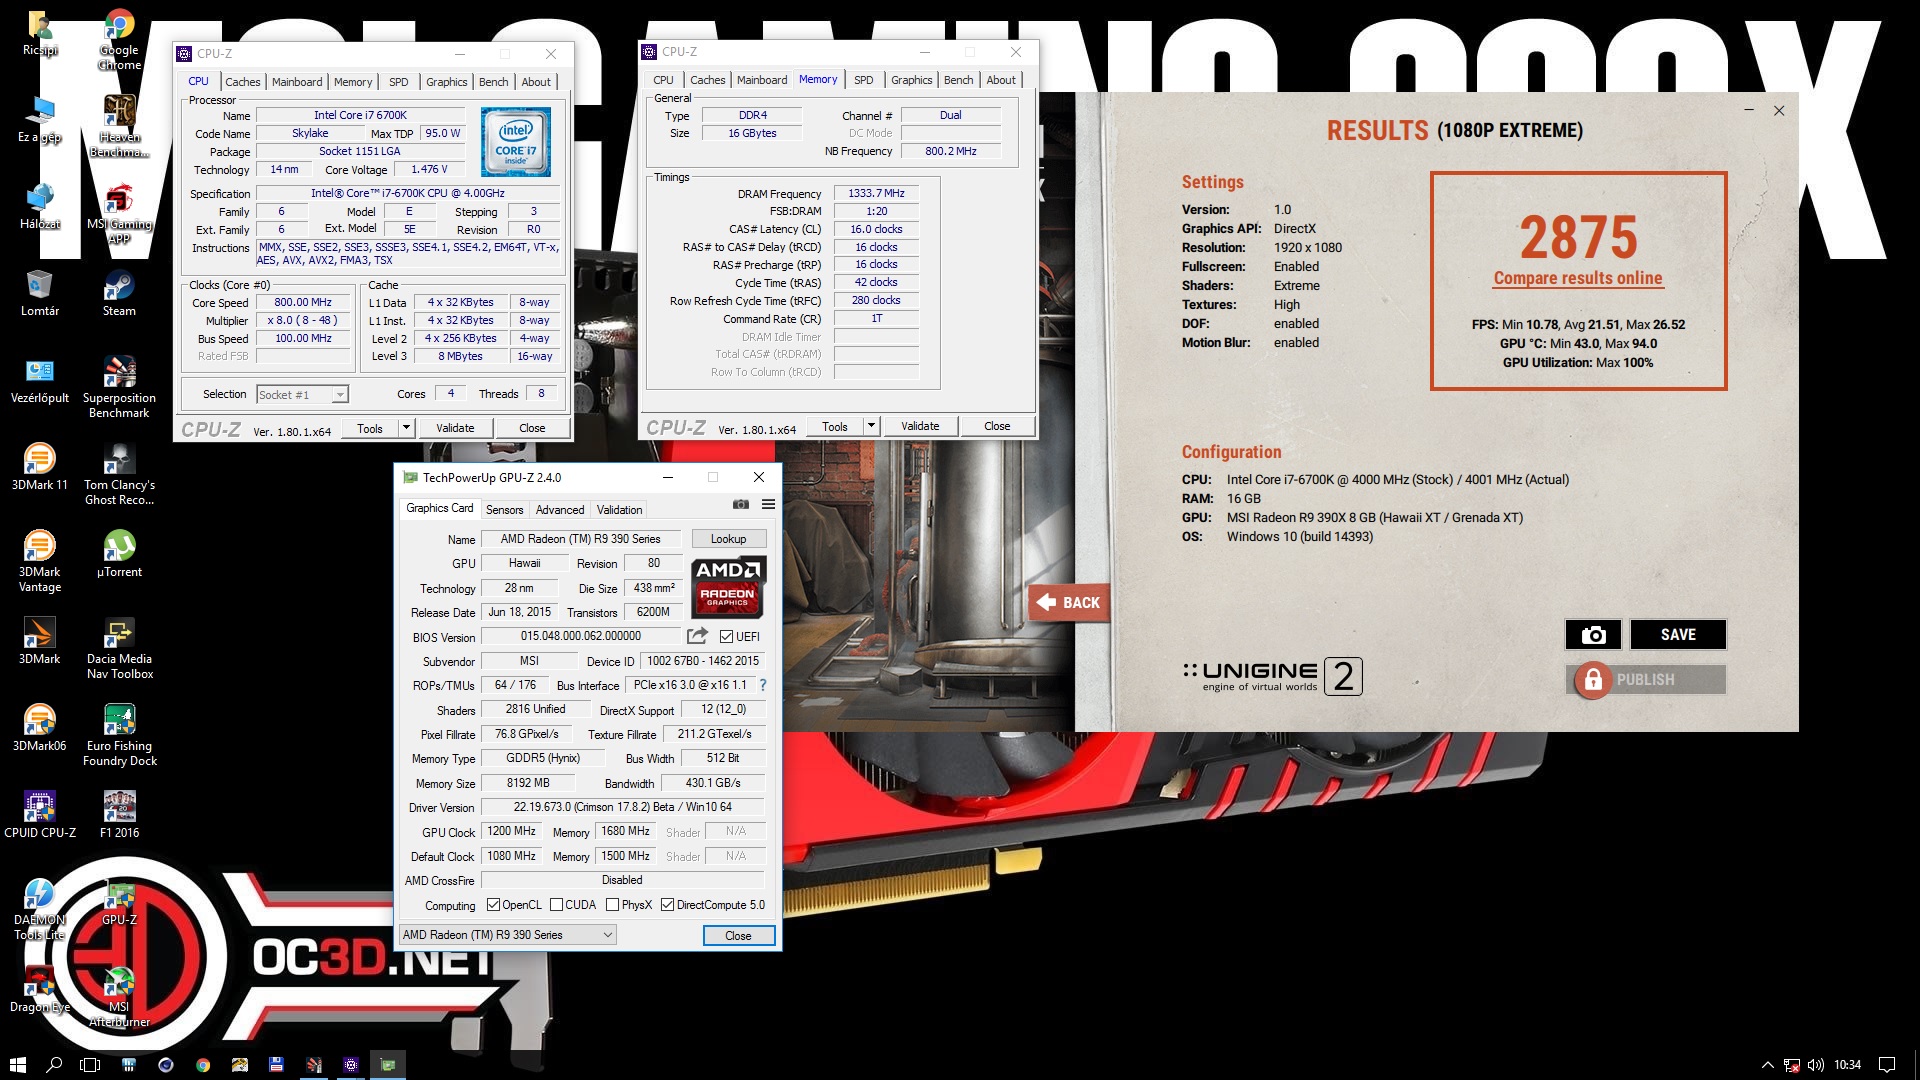Click the GPU Name field in GPU-Z
Viewport: 1920px width, 1080px height.
581,539
